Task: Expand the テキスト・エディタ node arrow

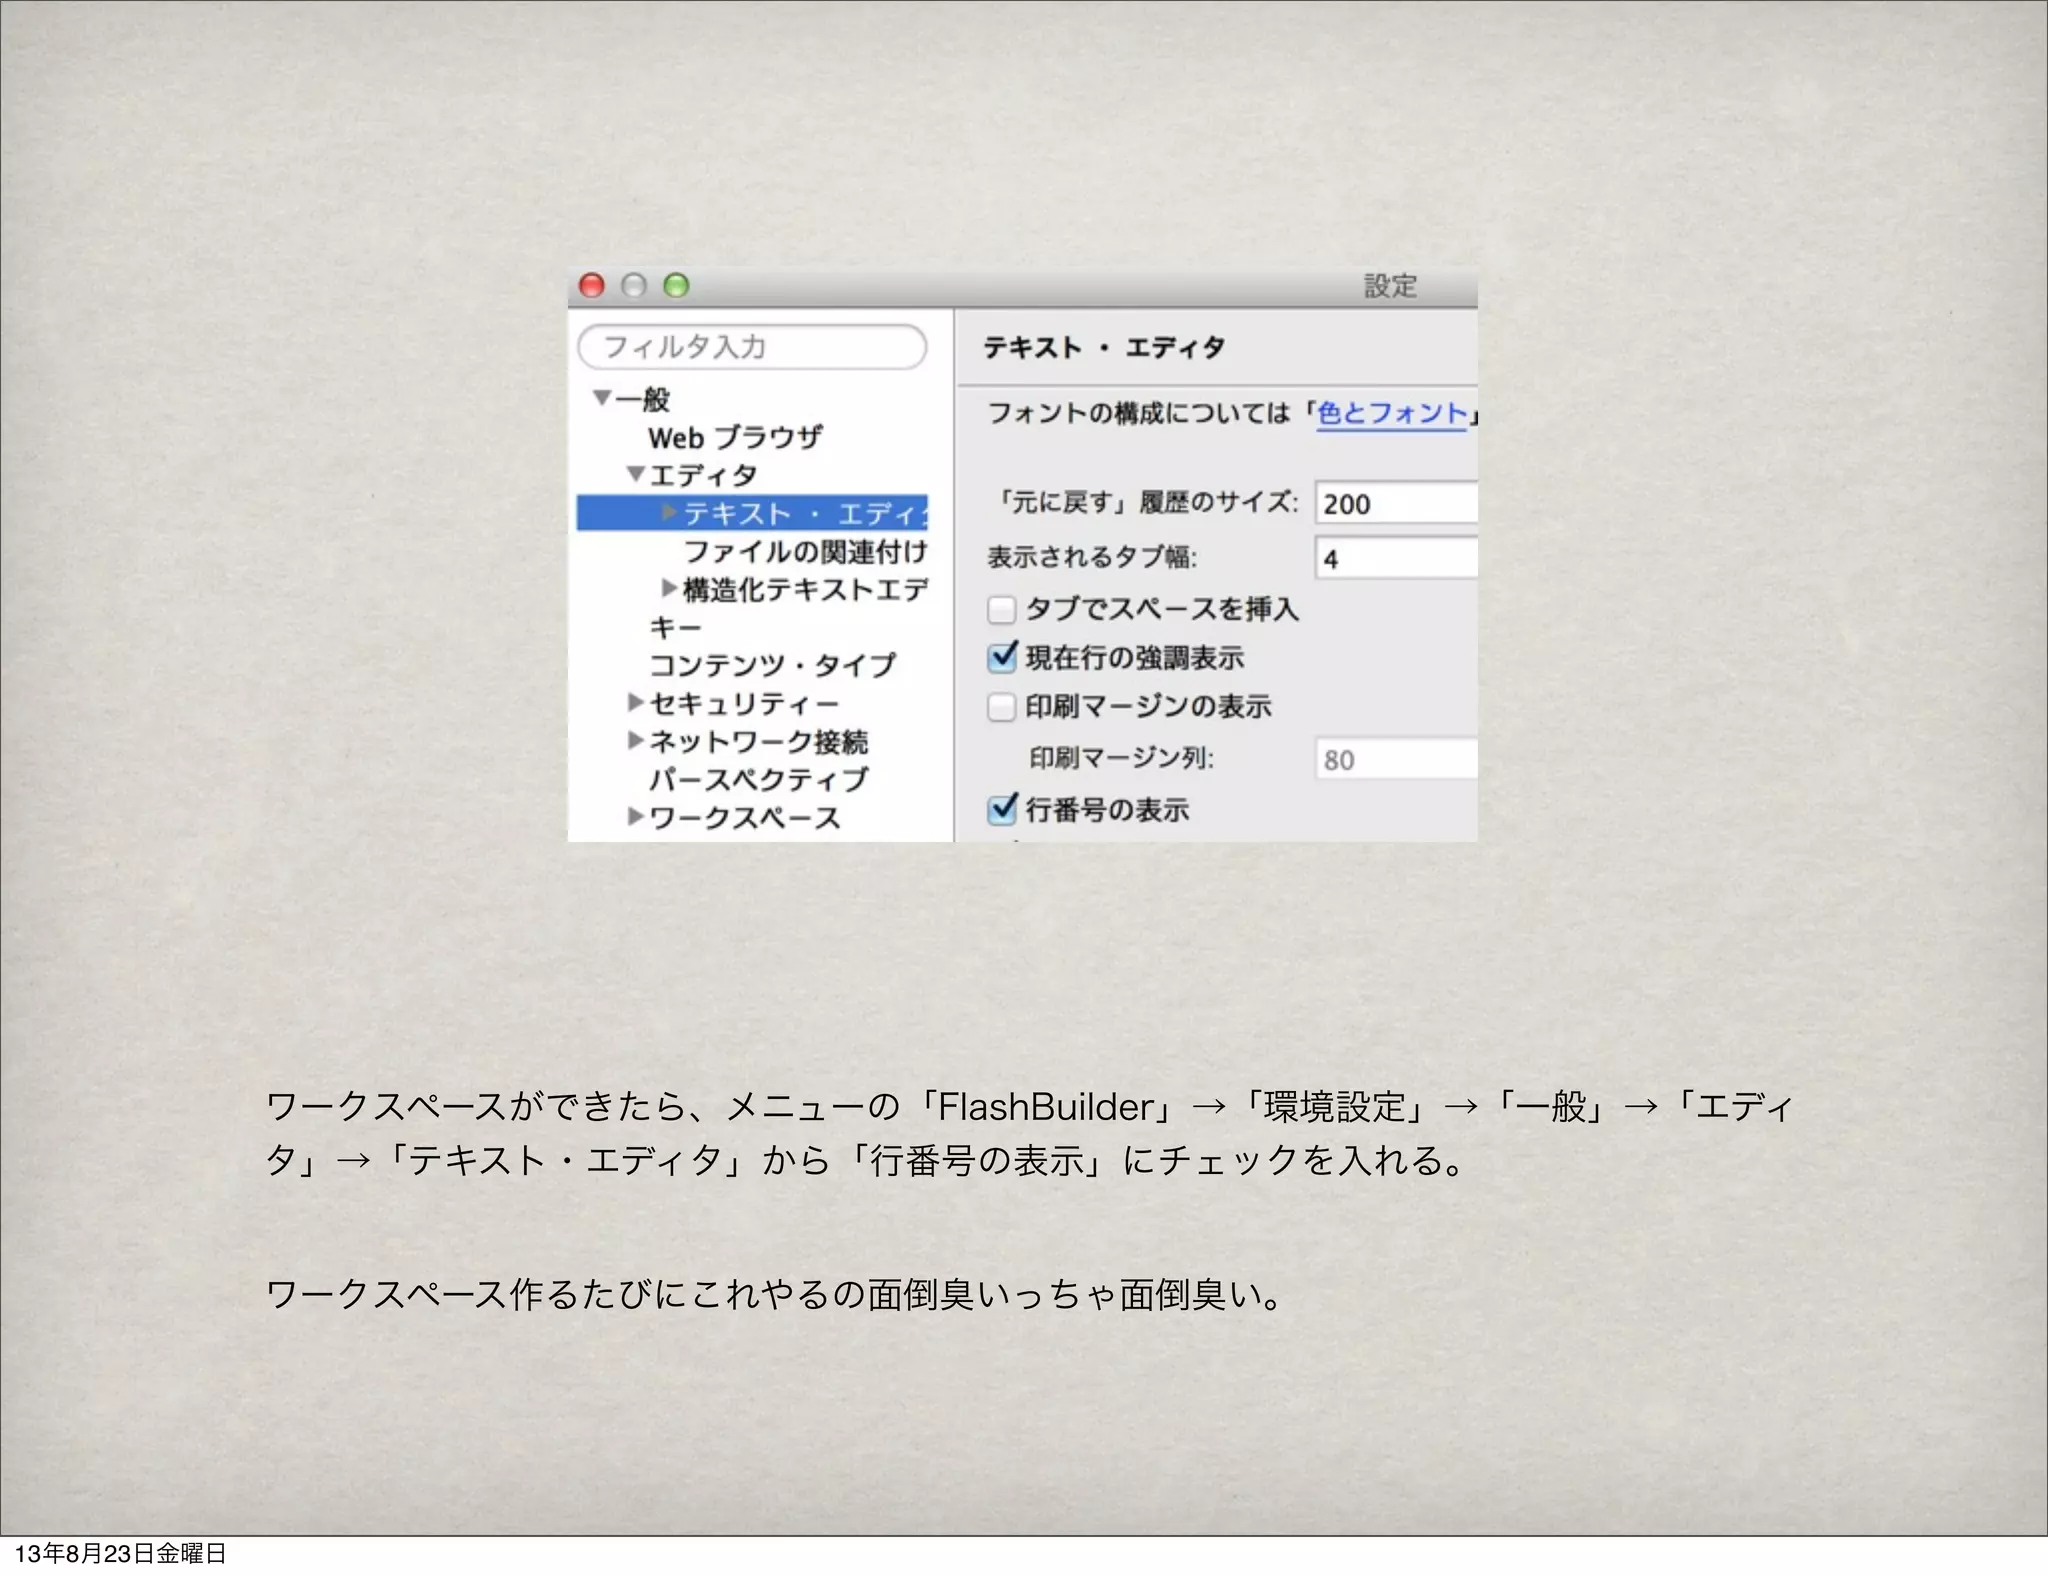Action: pos(670,513)
